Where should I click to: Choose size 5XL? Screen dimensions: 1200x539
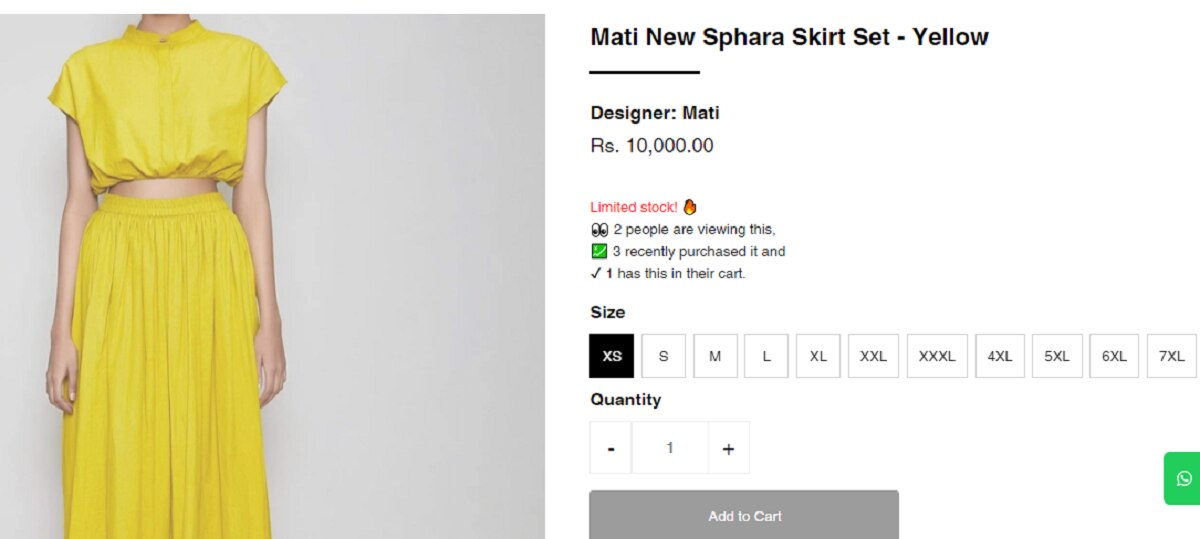coord(1057,356)
